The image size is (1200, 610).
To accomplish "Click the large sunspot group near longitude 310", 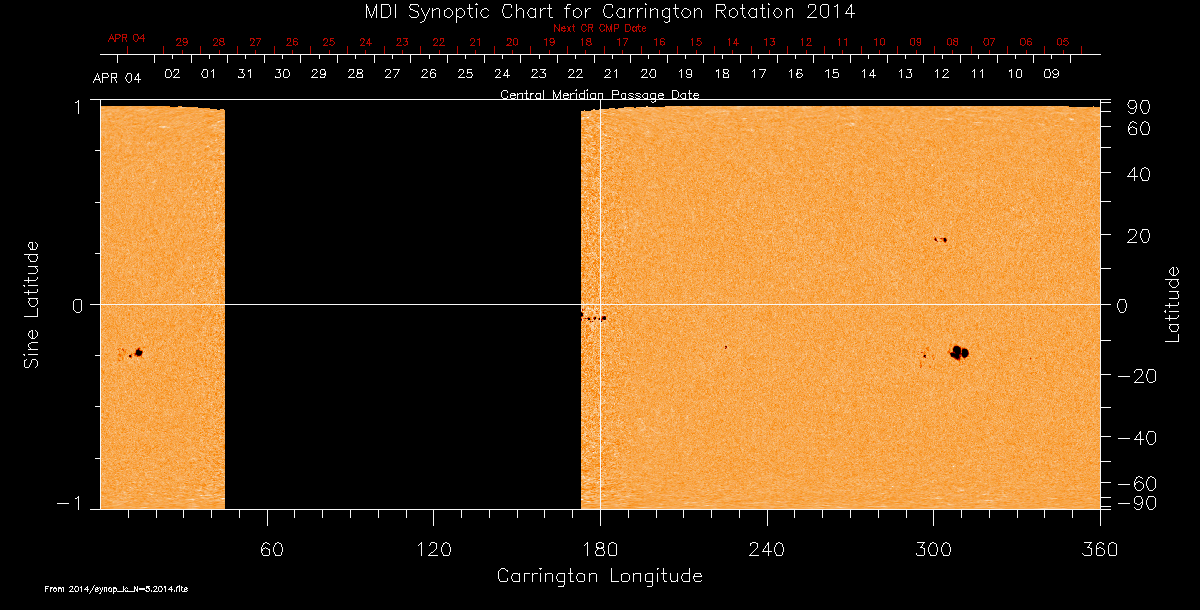I will [x=960, y=352].
